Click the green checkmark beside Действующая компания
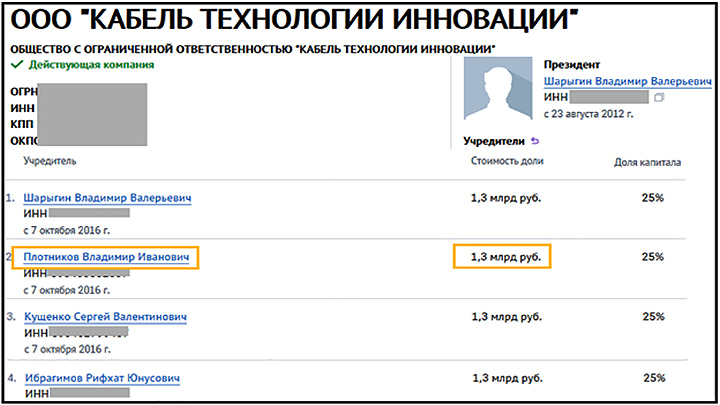Viewport: 720px width, 405px height. [x=16, y=64]
